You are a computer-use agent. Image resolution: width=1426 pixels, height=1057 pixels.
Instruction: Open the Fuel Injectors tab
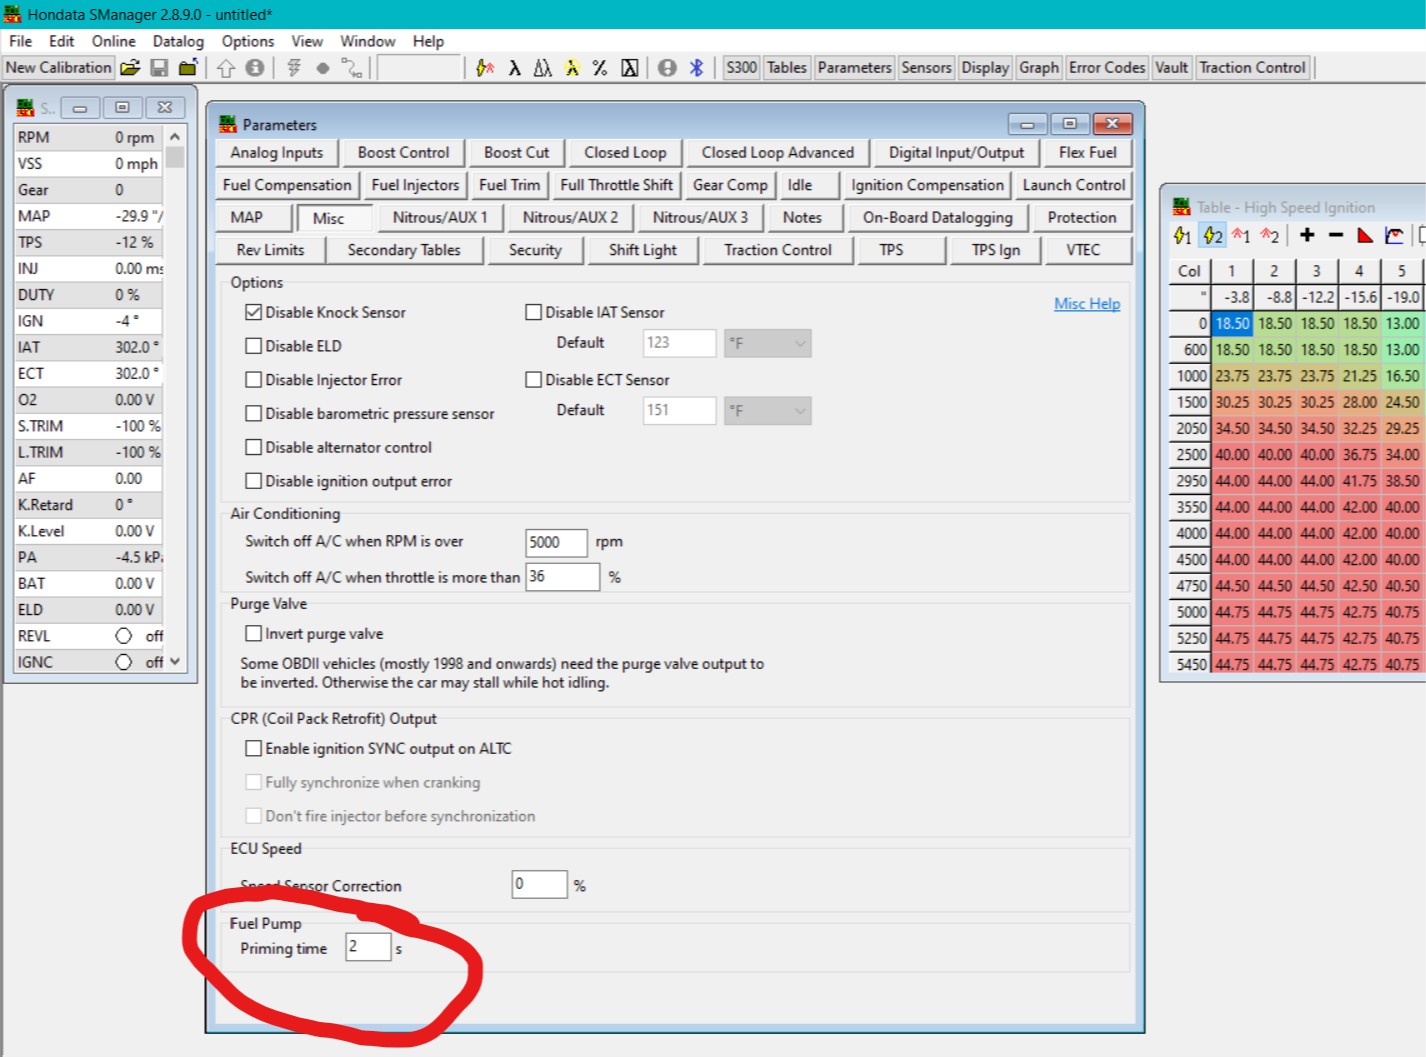coord(415,185)
